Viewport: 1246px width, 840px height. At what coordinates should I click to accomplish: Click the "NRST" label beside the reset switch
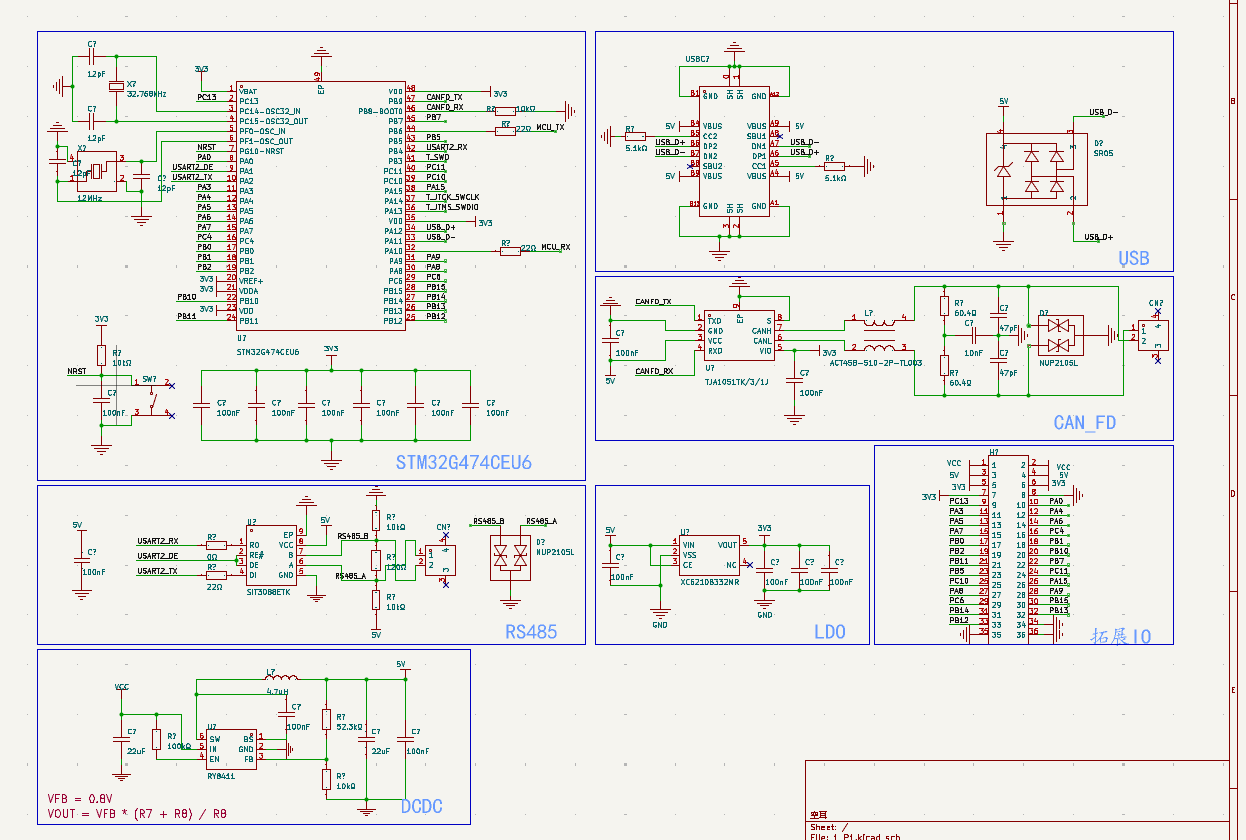click(x=77, y=370)
